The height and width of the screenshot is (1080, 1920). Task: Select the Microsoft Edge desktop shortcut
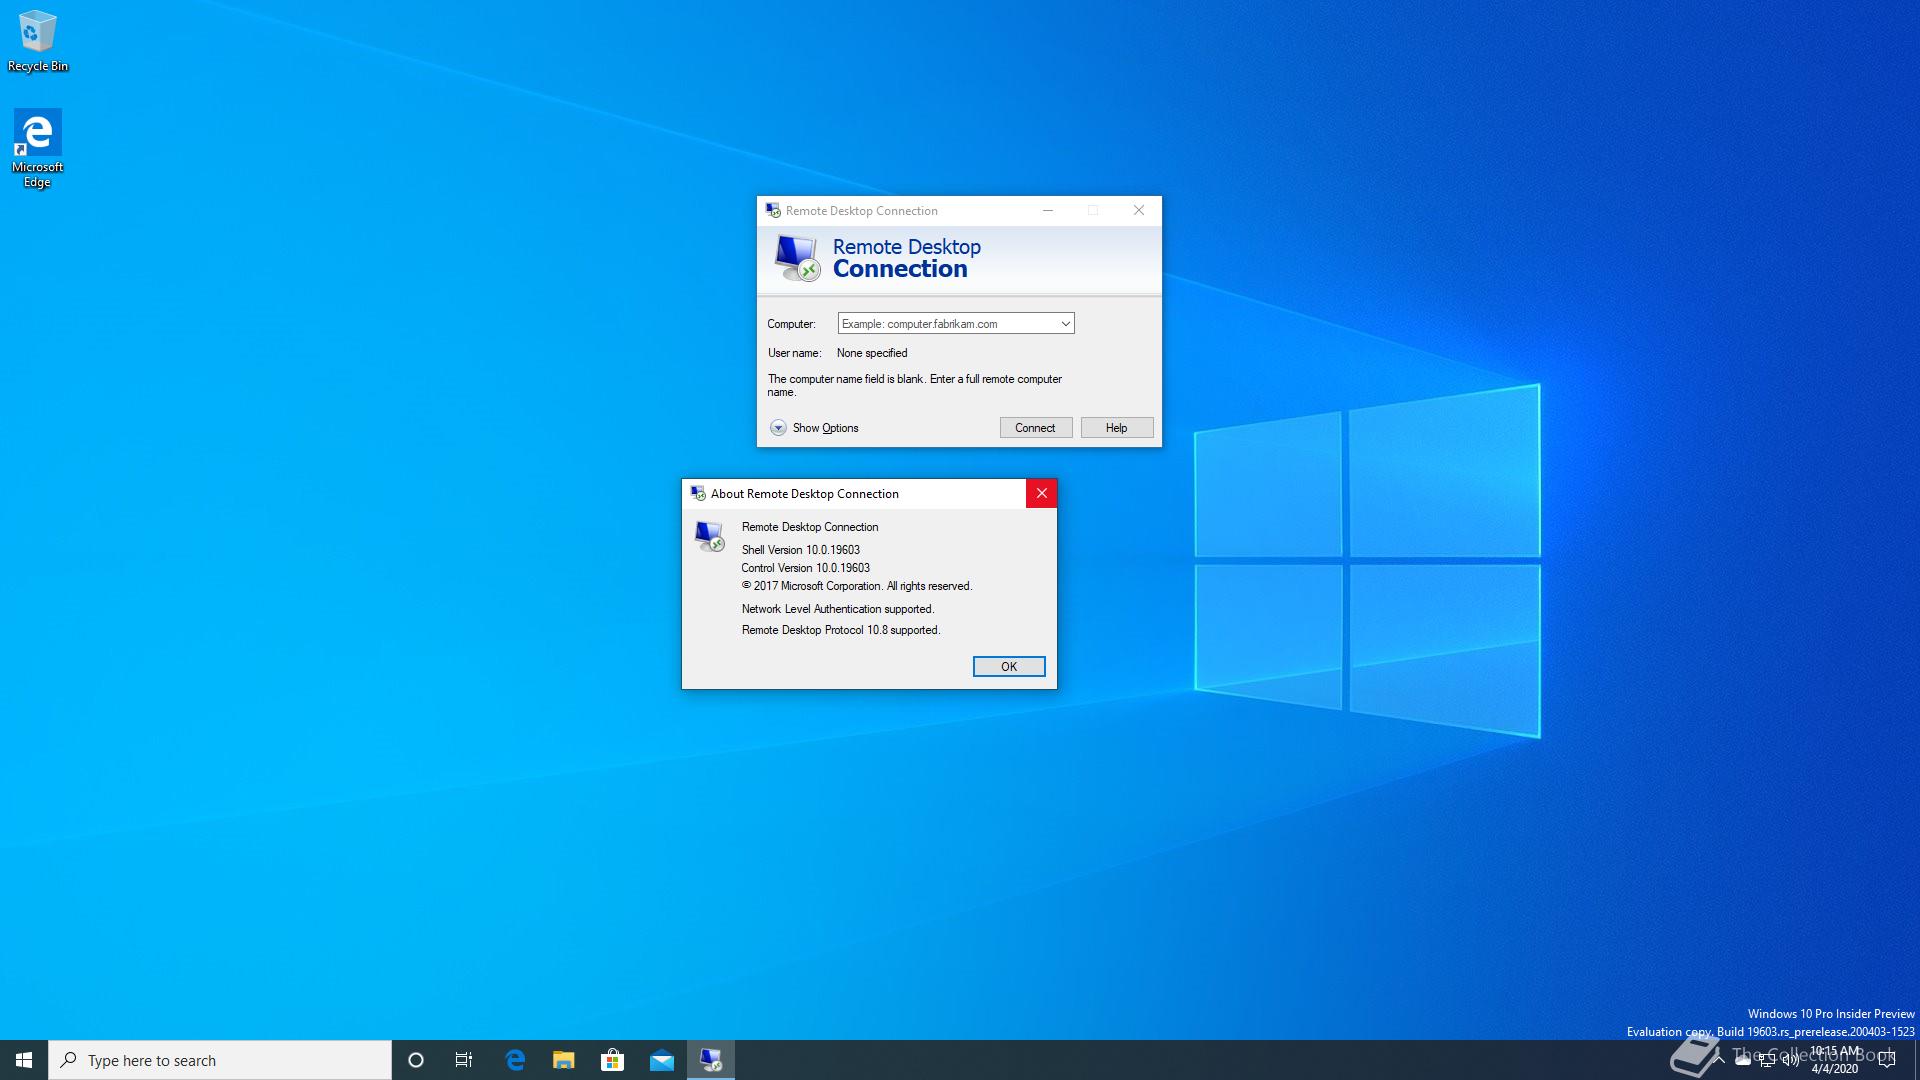click(x=37, y=148)
